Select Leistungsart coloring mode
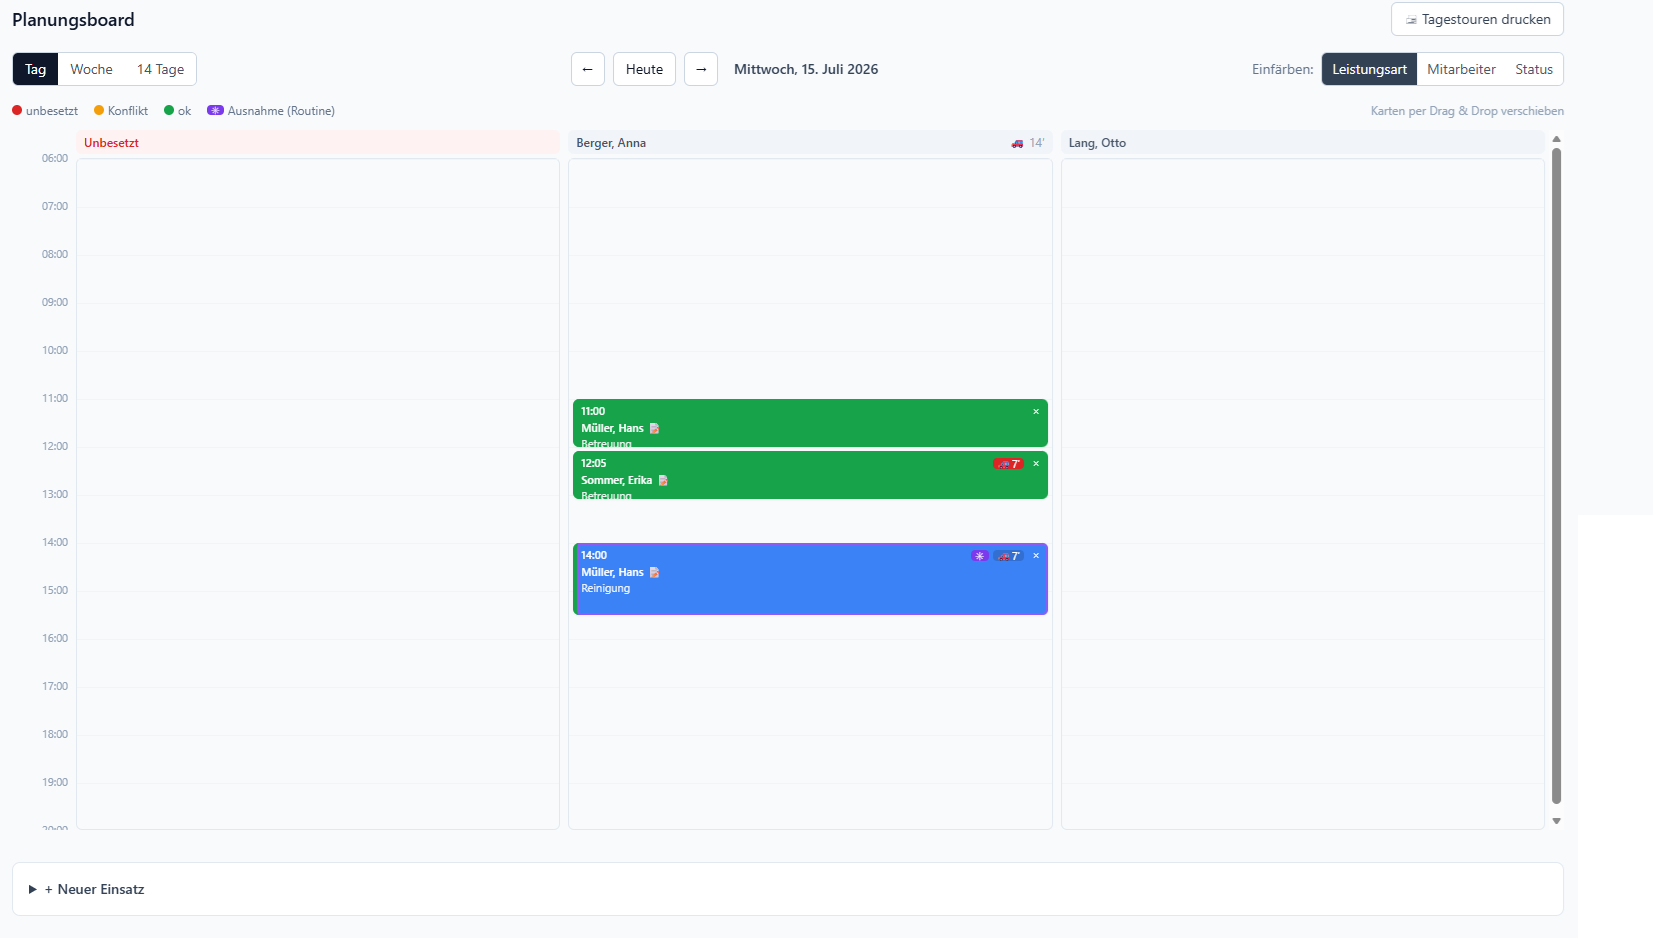The width and height of the screenshot is (1653, 938). (1369, 69)
